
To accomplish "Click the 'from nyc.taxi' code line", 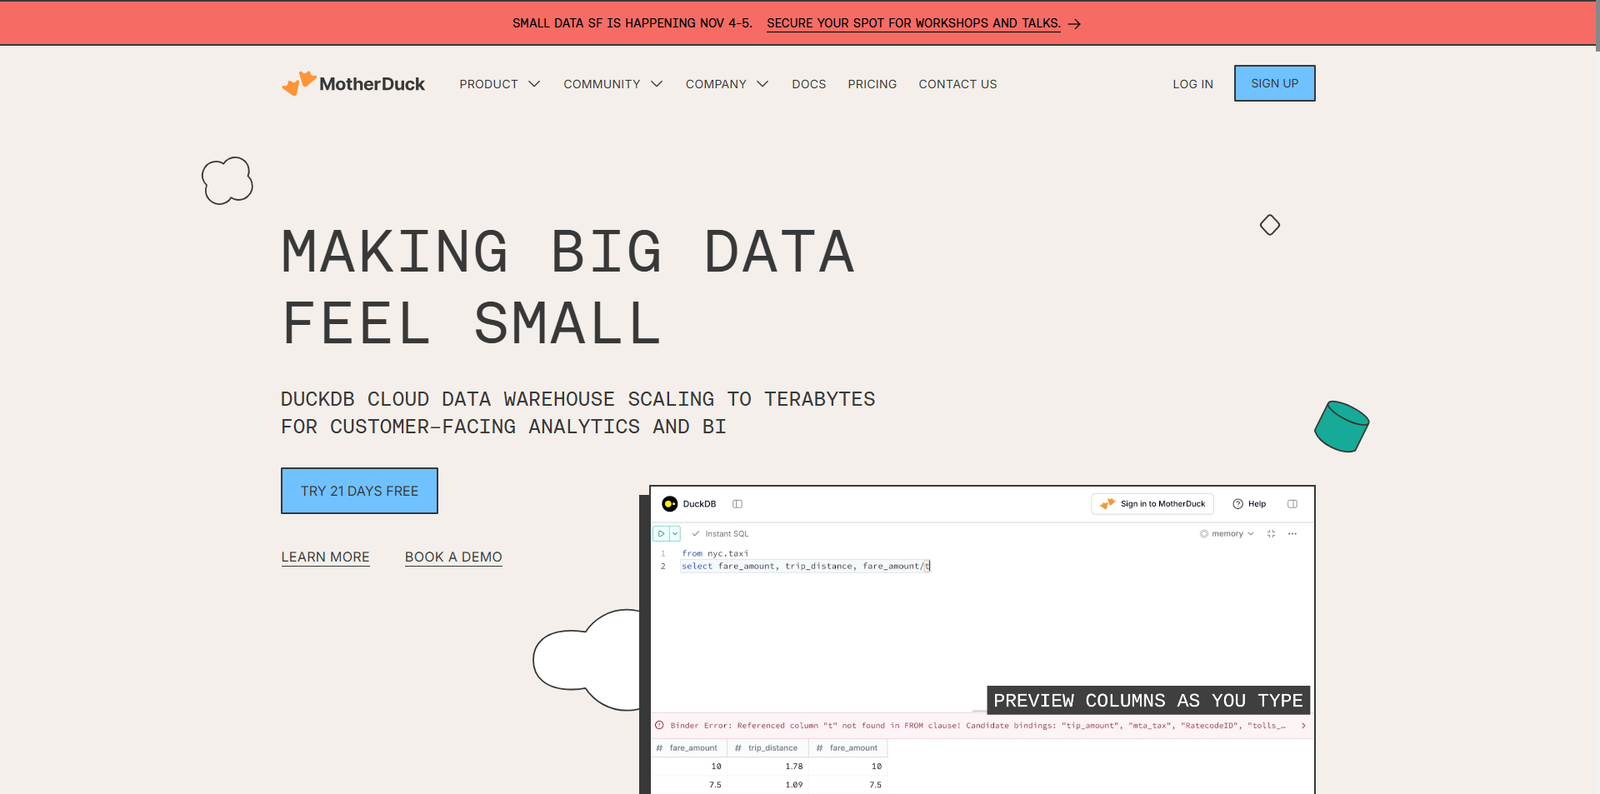I will (715, 553).
